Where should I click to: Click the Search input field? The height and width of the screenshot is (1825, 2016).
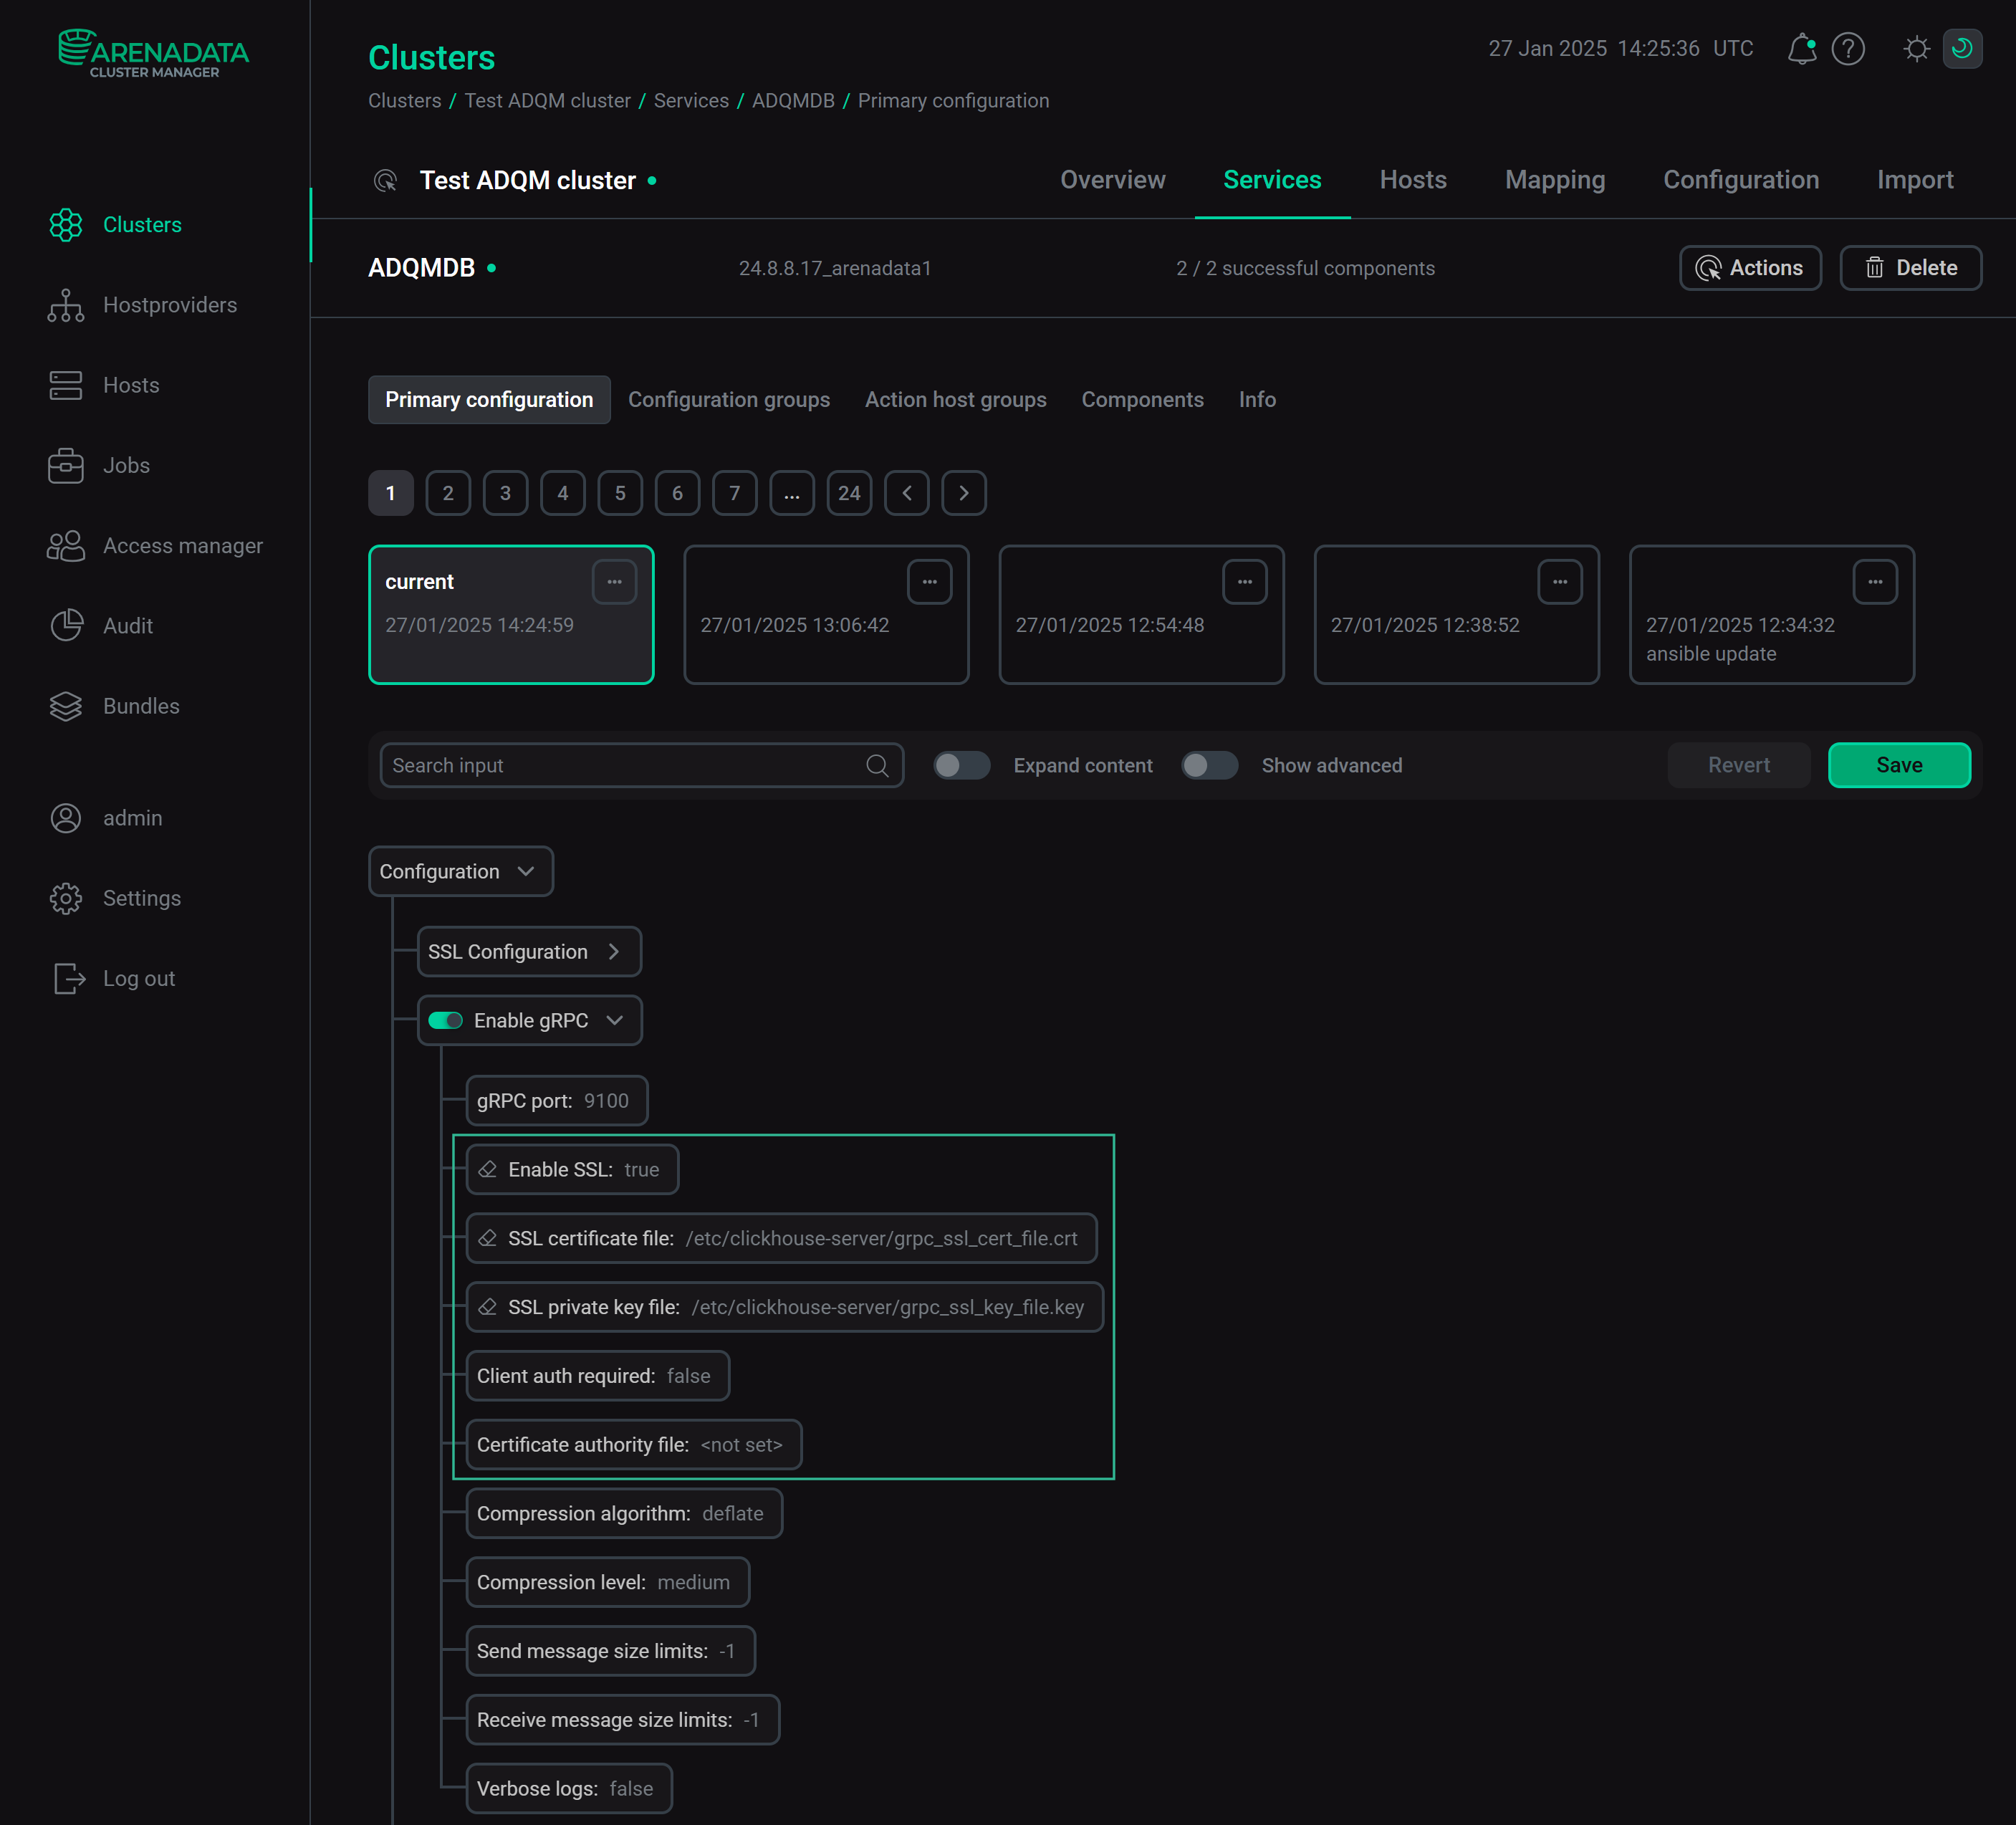[642, 765]
